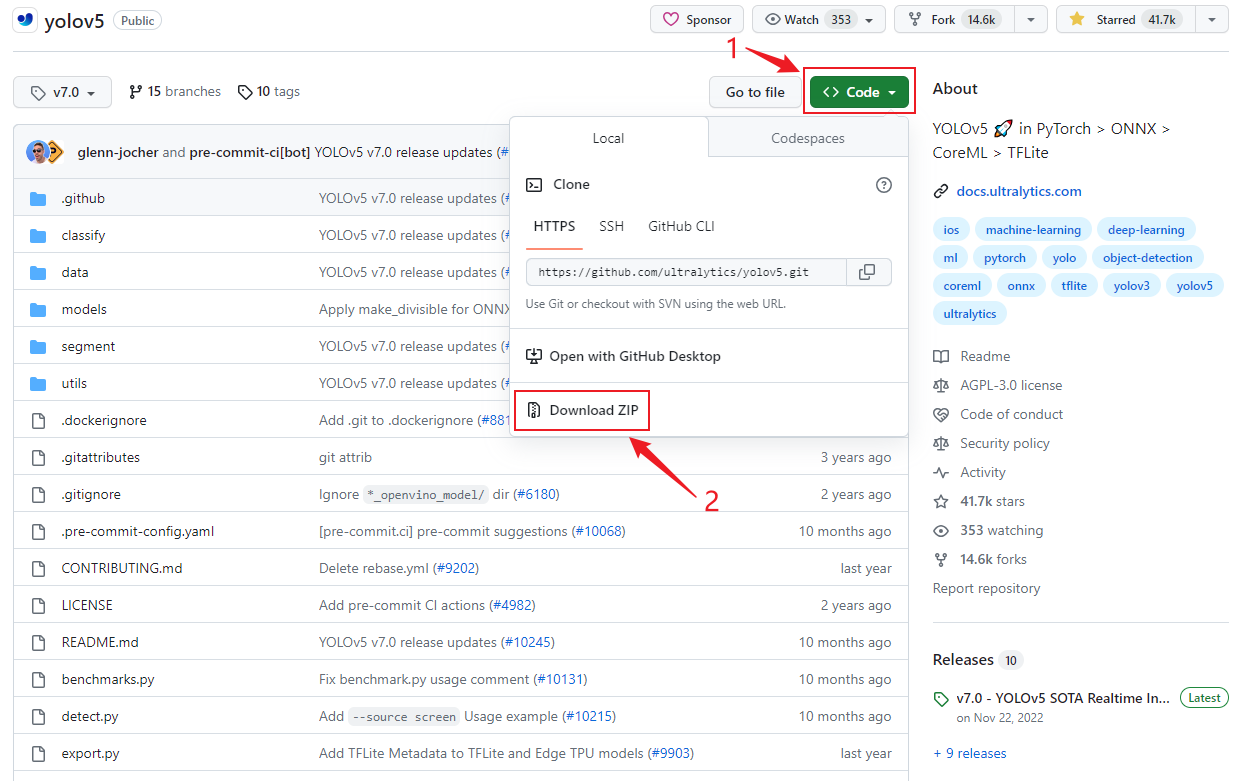Image resolution: width=1247 pixels, height=781 pixels.
Task: Toggle the Starred button
Action: click(1125, 19)
